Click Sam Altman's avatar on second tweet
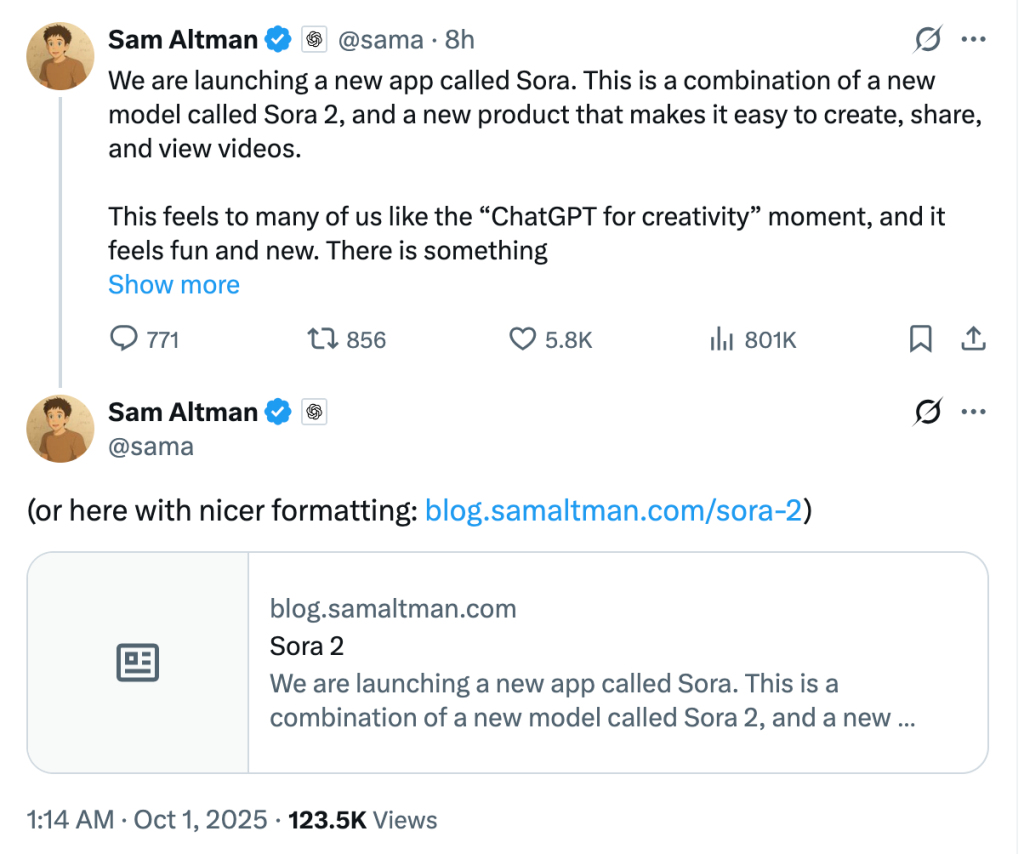Screen dimensions: 1024x854 click(x=60, y=428)
